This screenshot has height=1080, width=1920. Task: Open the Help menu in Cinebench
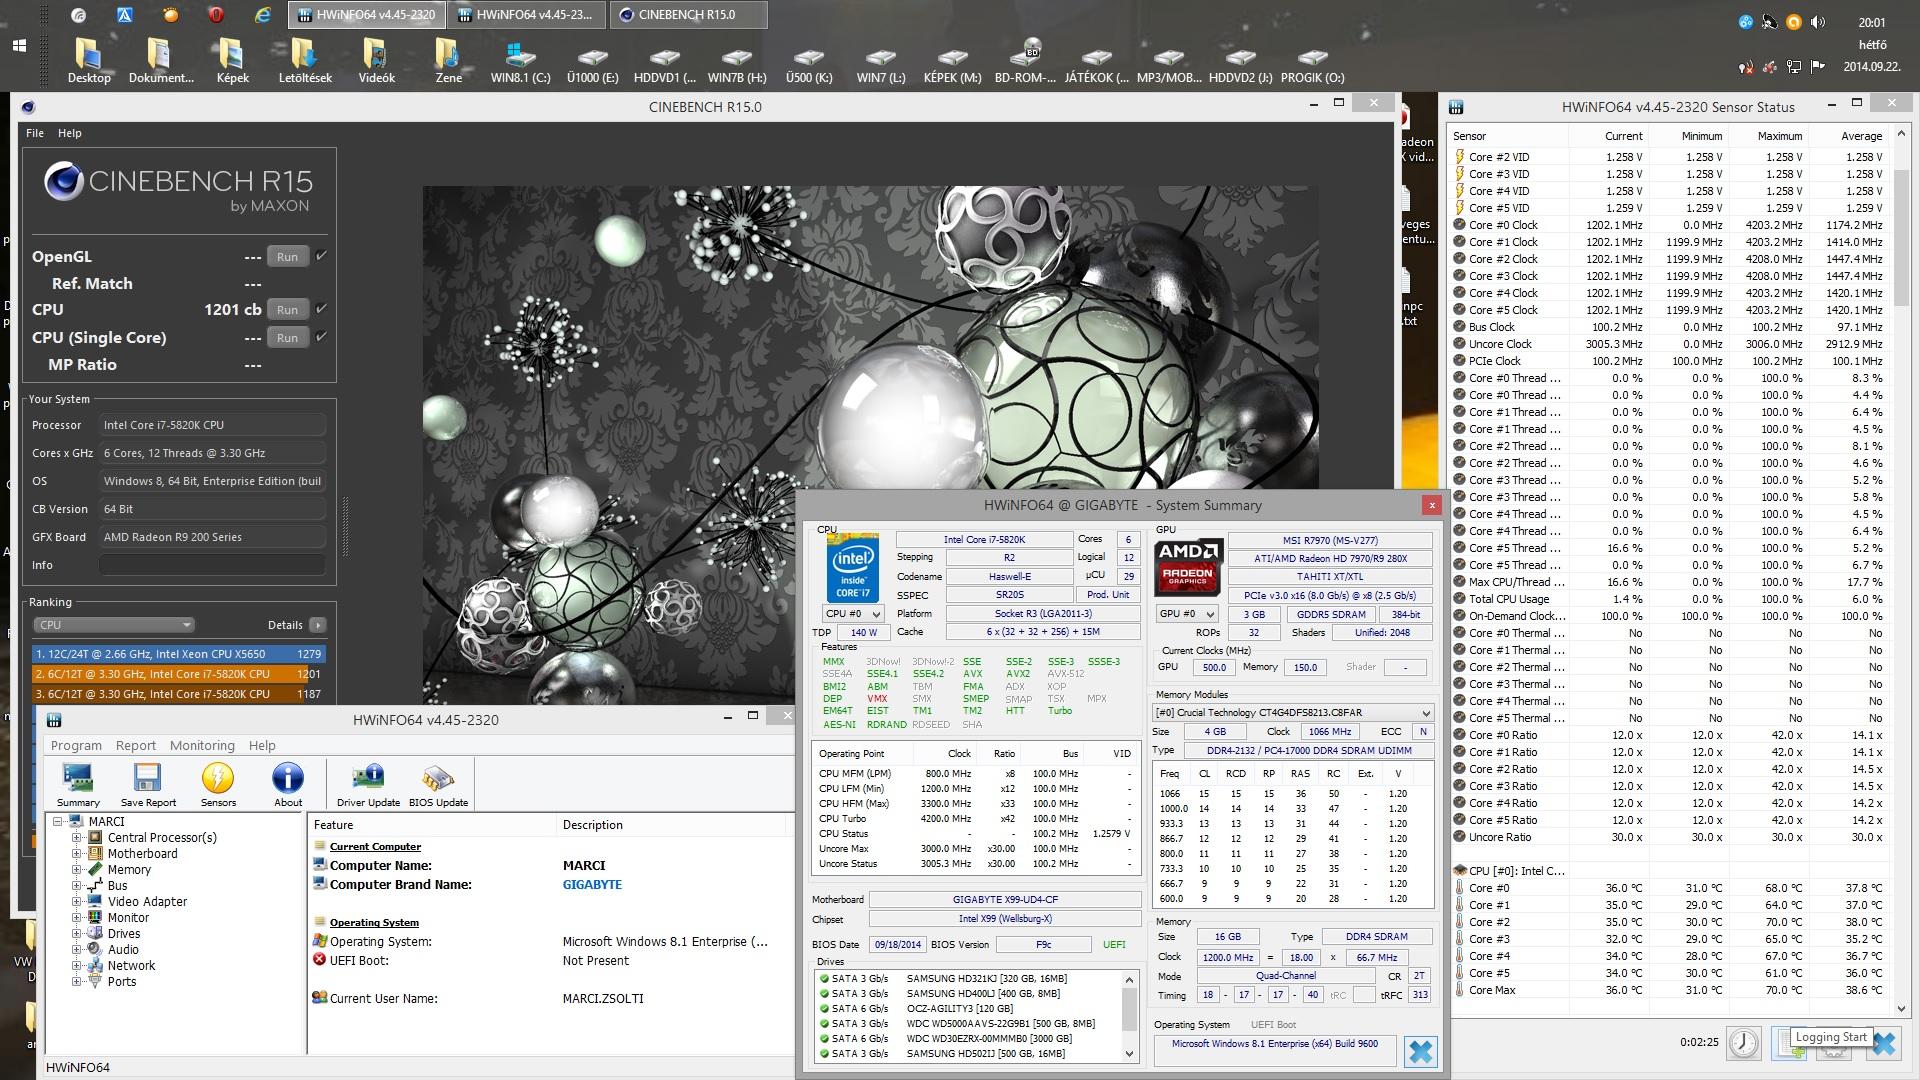(x=70, y=133)
